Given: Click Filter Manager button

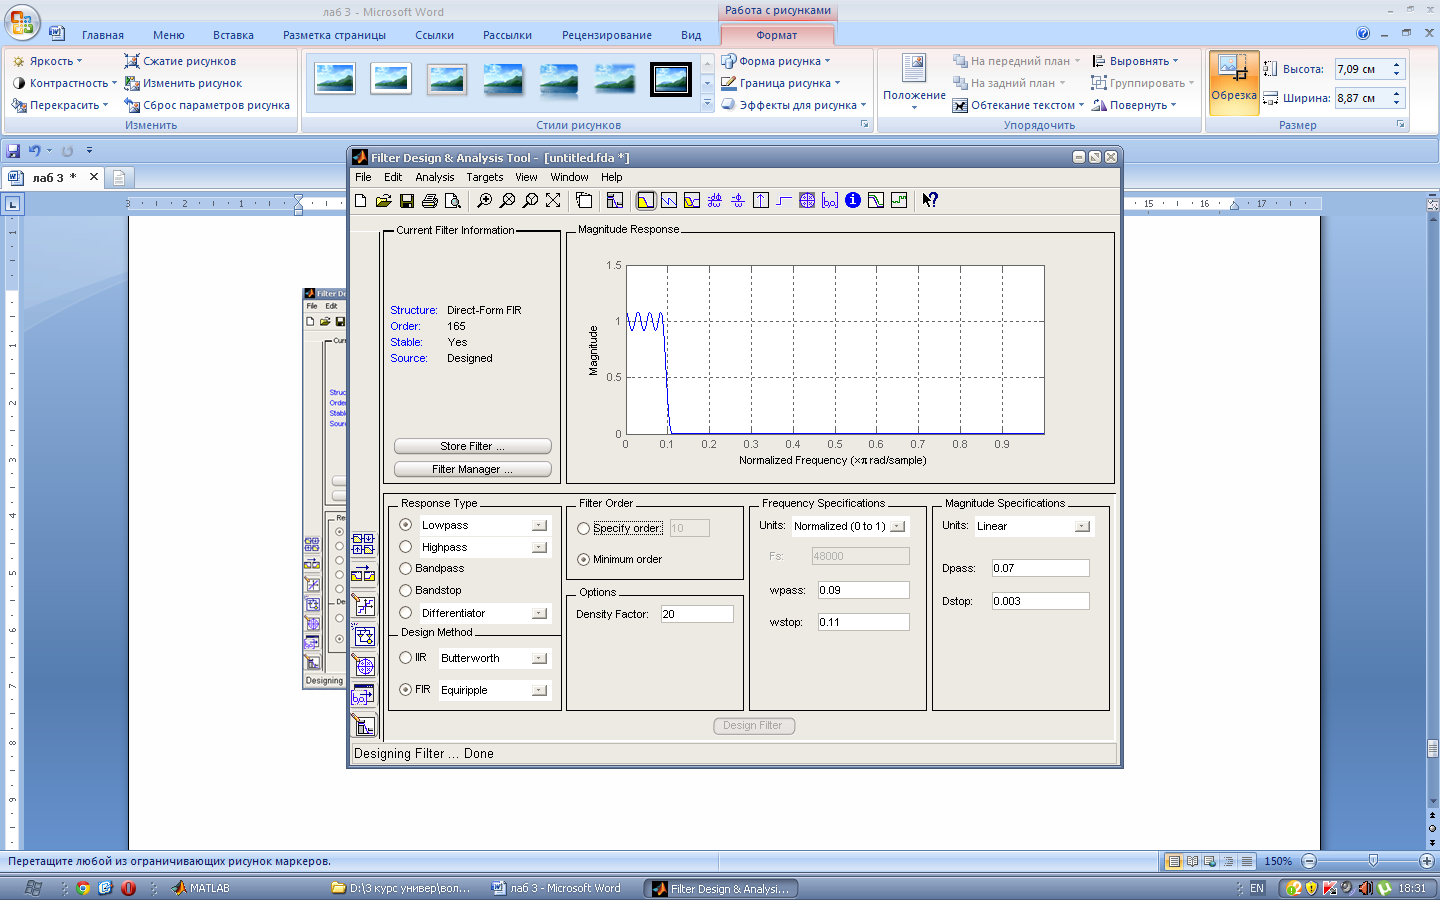Looking at the screenshot, I should [473, 469].
